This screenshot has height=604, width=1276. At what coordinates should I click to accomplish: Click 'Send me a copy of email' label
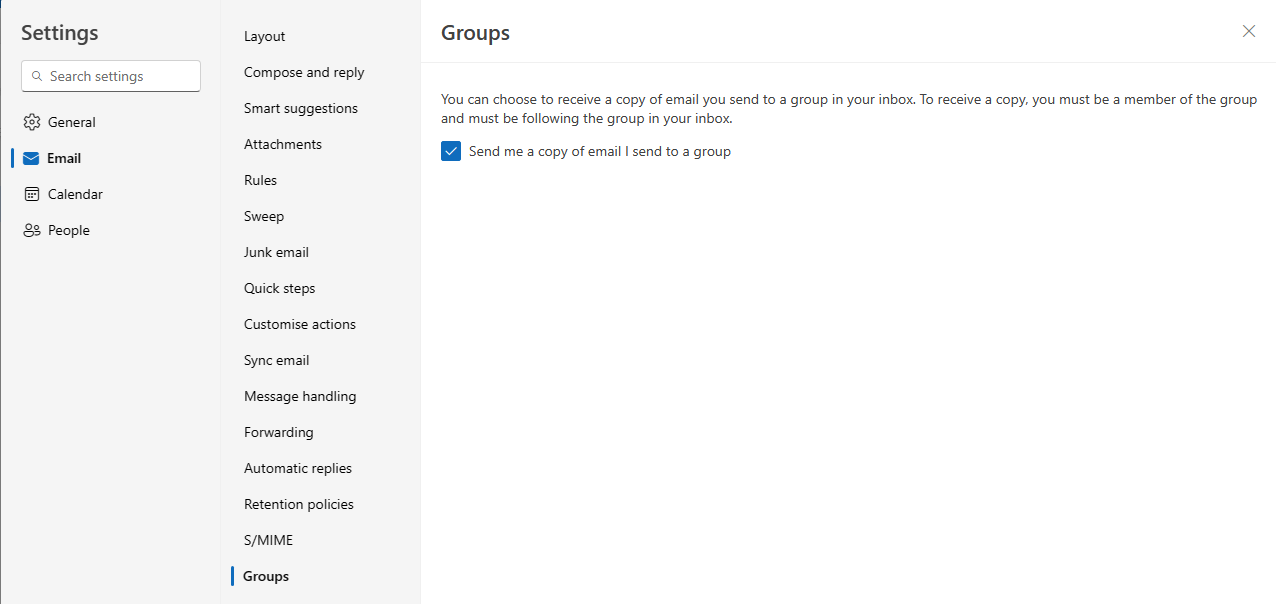[600, 152]
